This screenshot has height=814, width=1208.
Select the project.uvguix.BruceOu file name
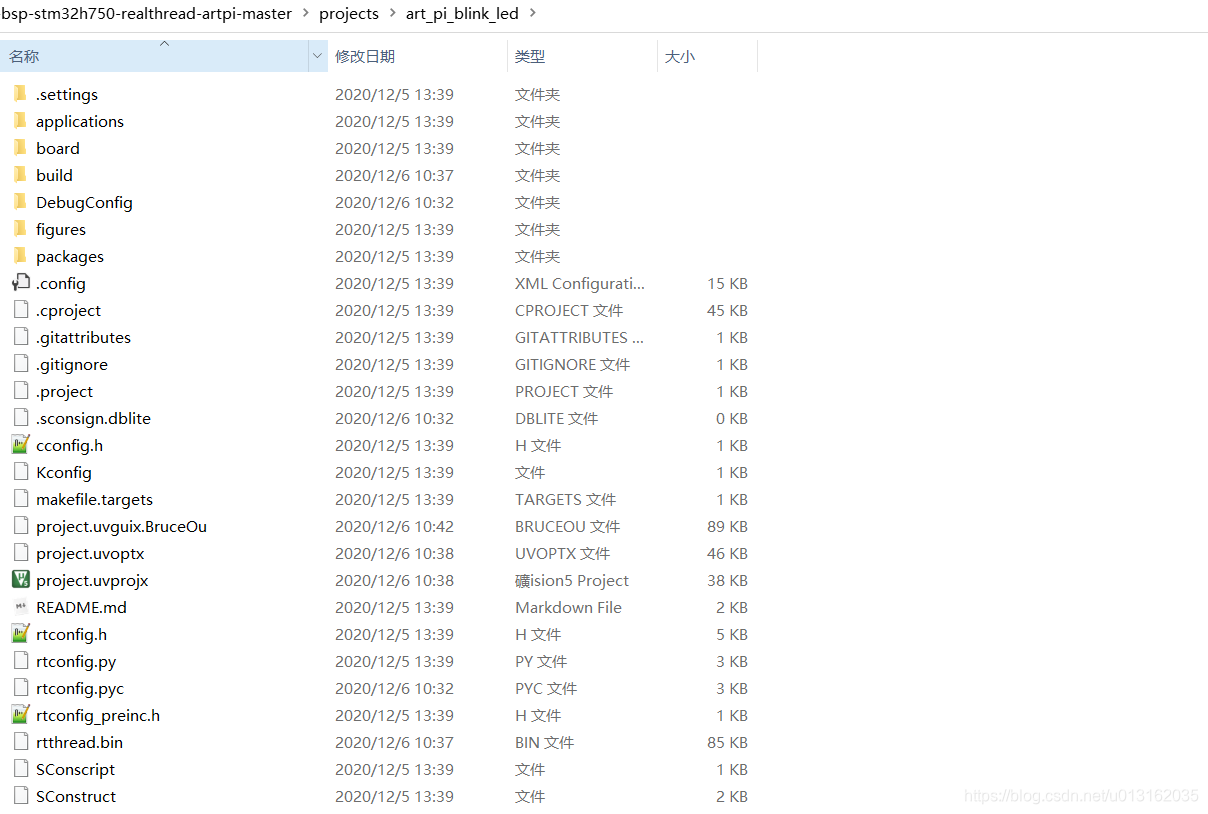tap(121, 526)
